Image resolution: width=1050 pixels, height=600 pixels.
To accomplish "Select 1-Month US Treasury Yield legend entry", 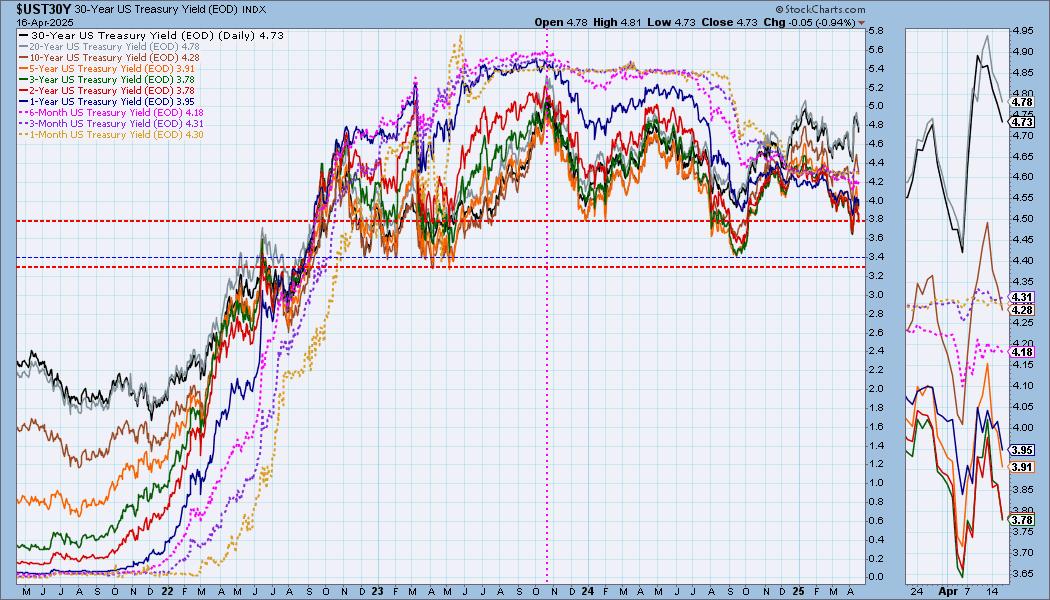I will click(112, 135).
